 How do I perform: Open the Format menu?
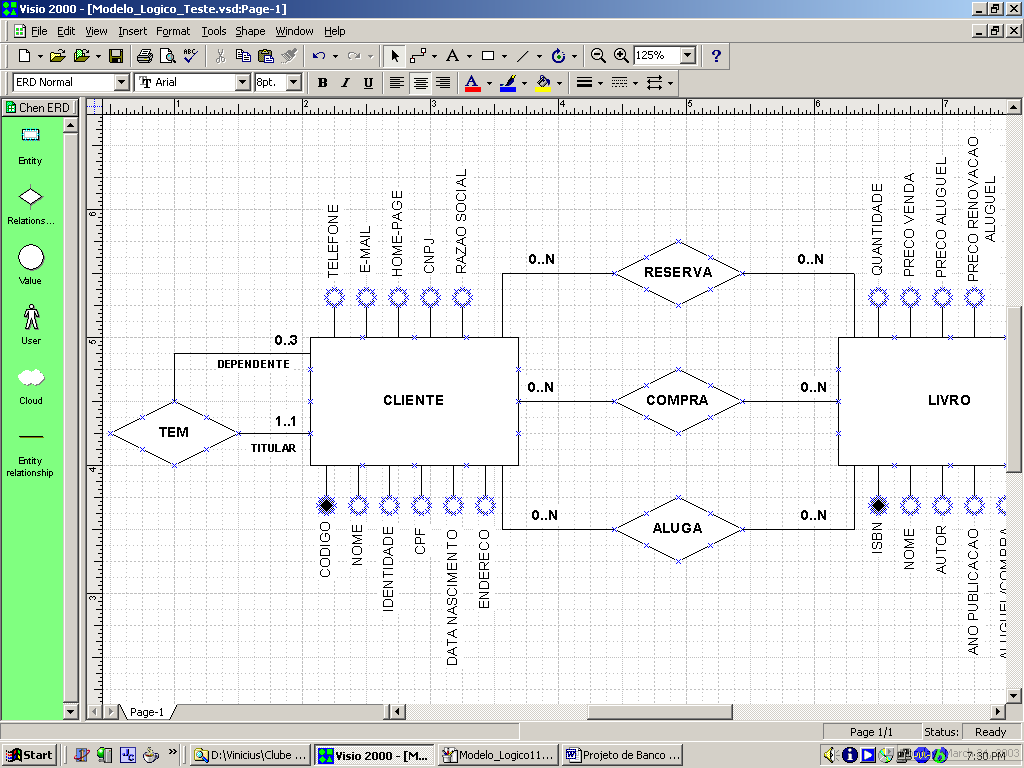pos(173,31)
